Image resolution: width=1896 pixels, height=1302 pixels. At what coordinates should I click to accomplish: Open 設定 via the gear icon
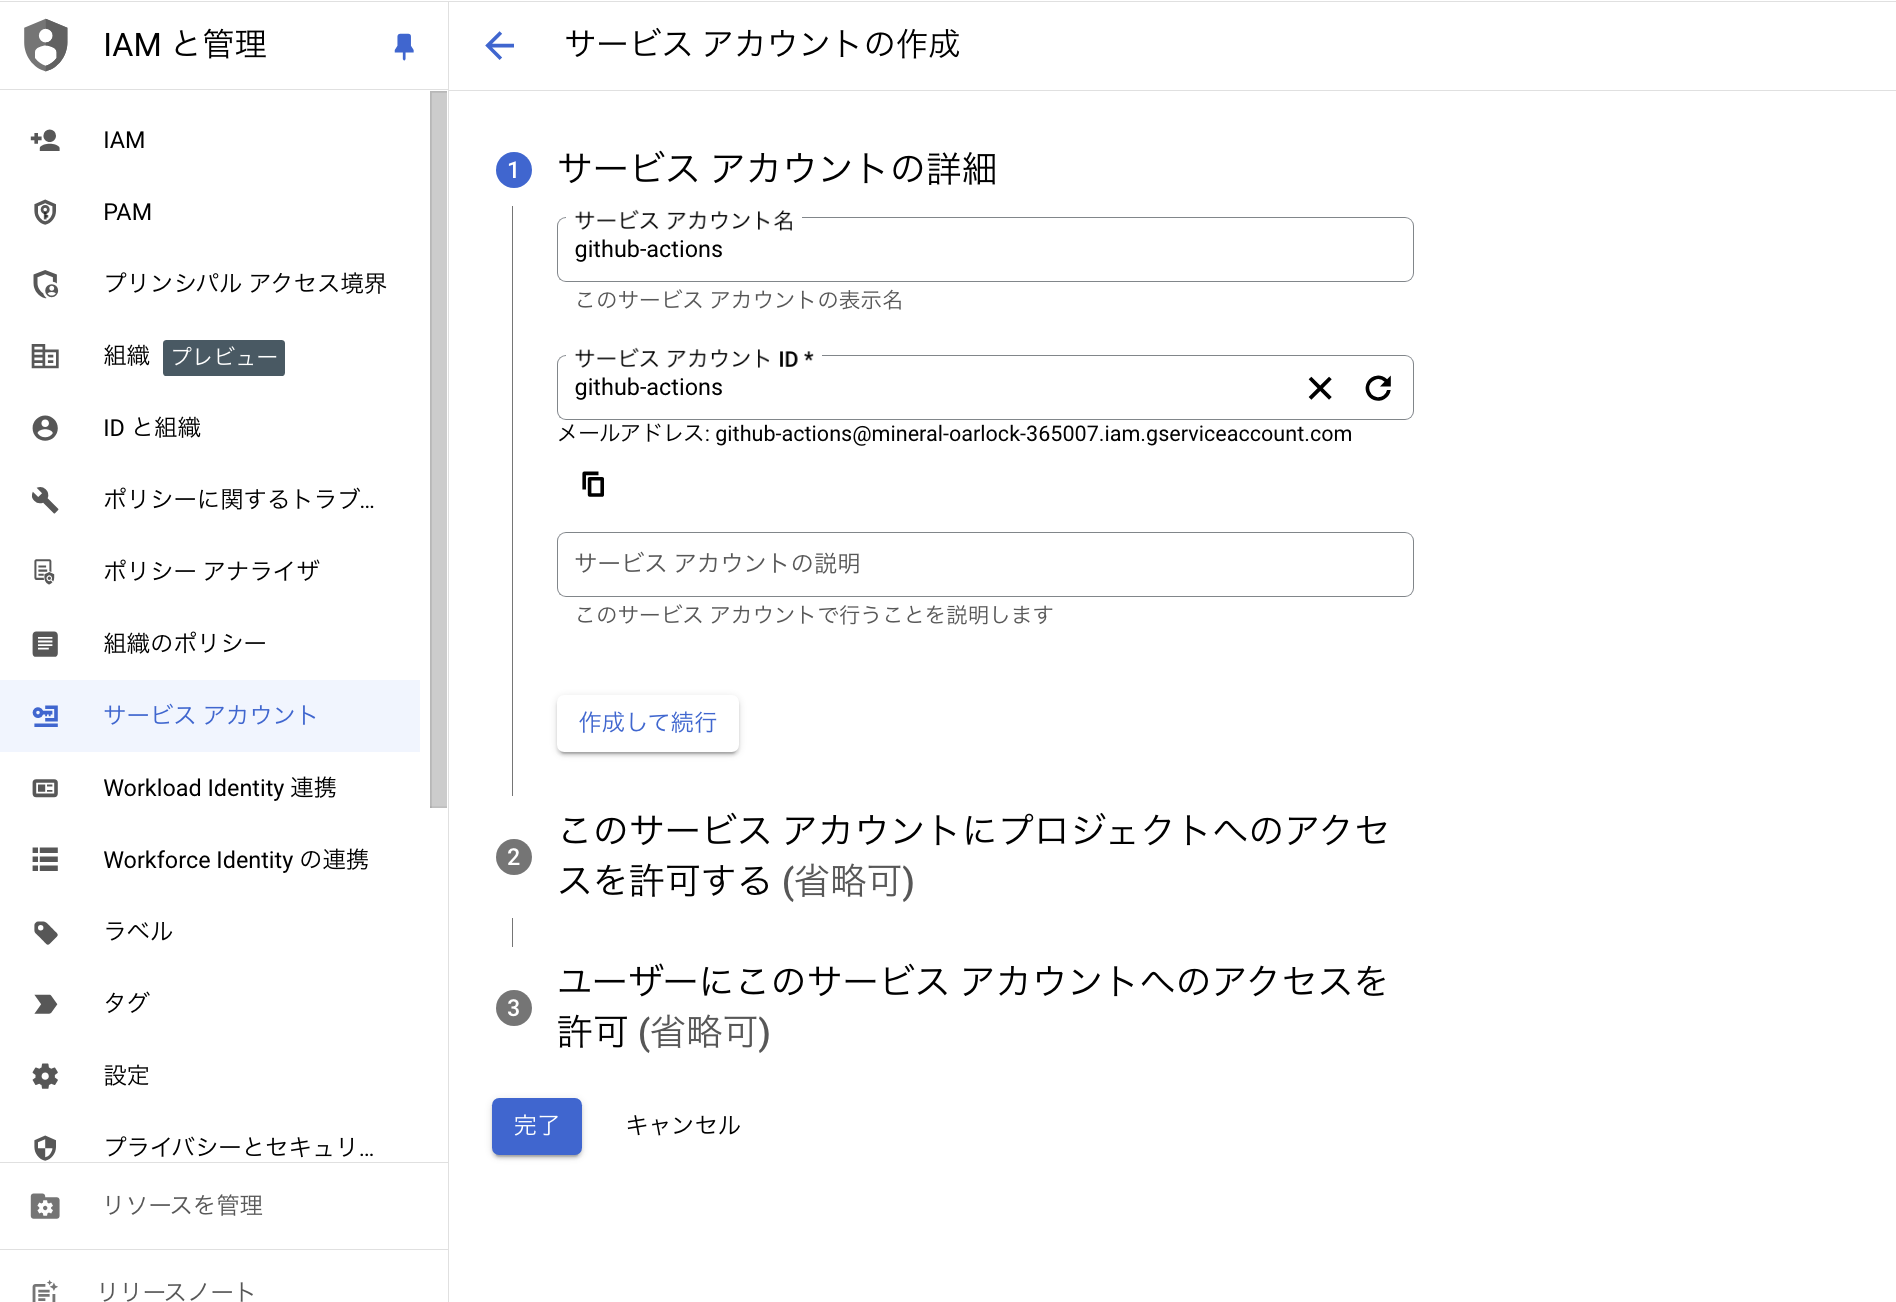tap(45, 1076)
